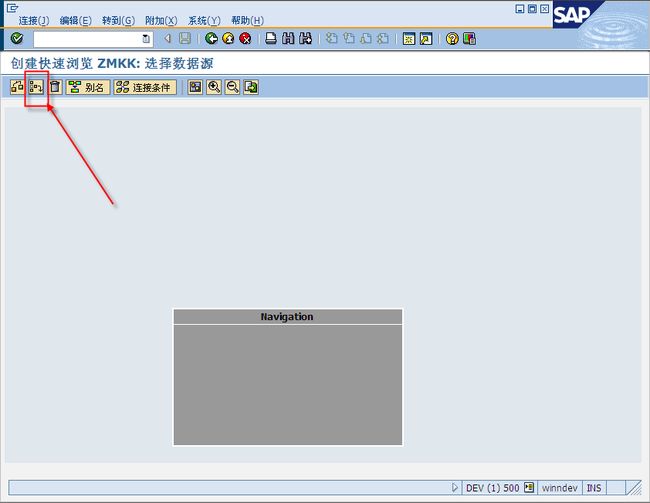Click the SAP logo

572,15
